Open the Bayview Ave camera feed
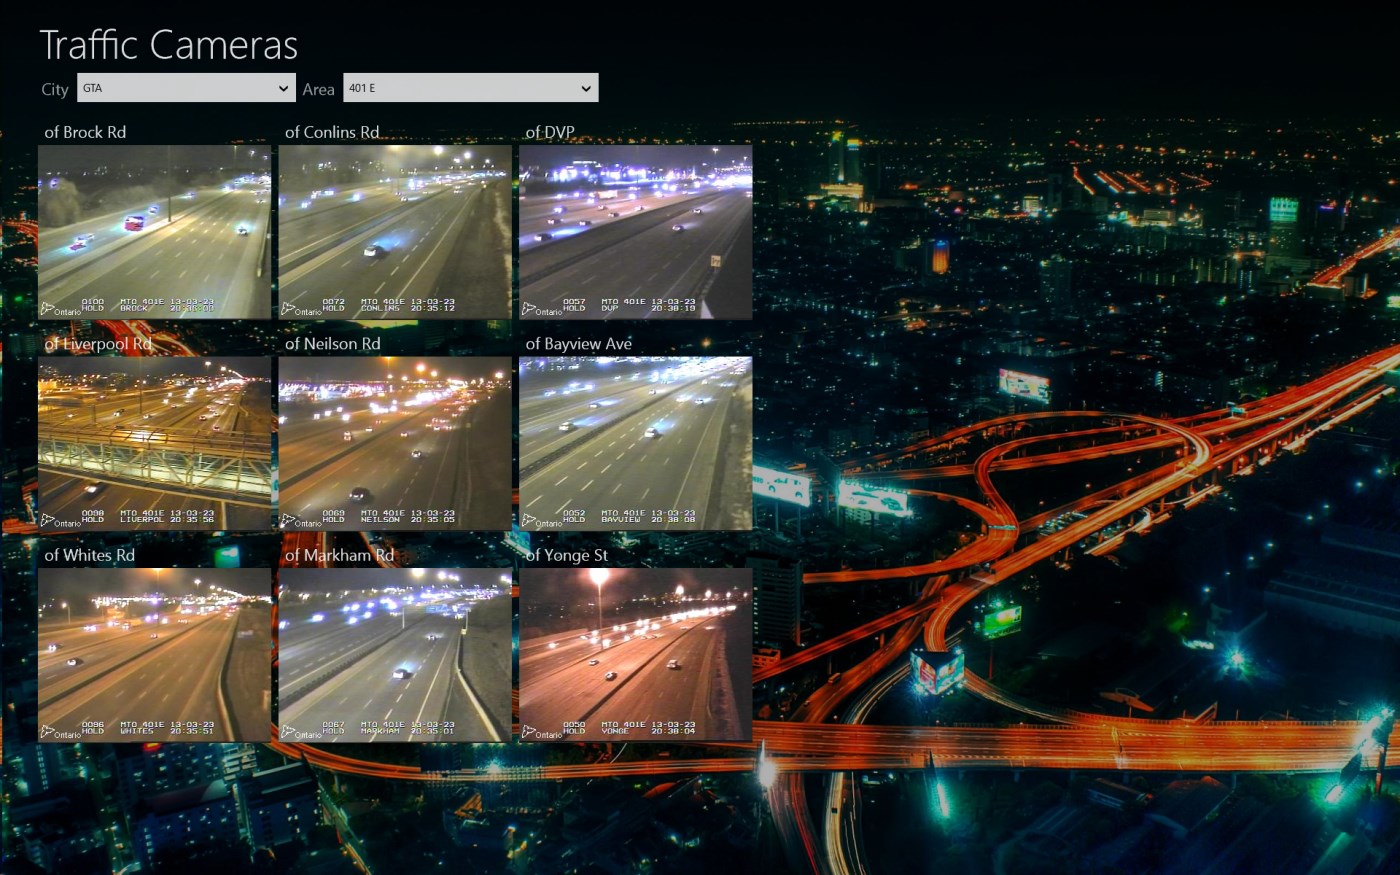 (635, 443)
